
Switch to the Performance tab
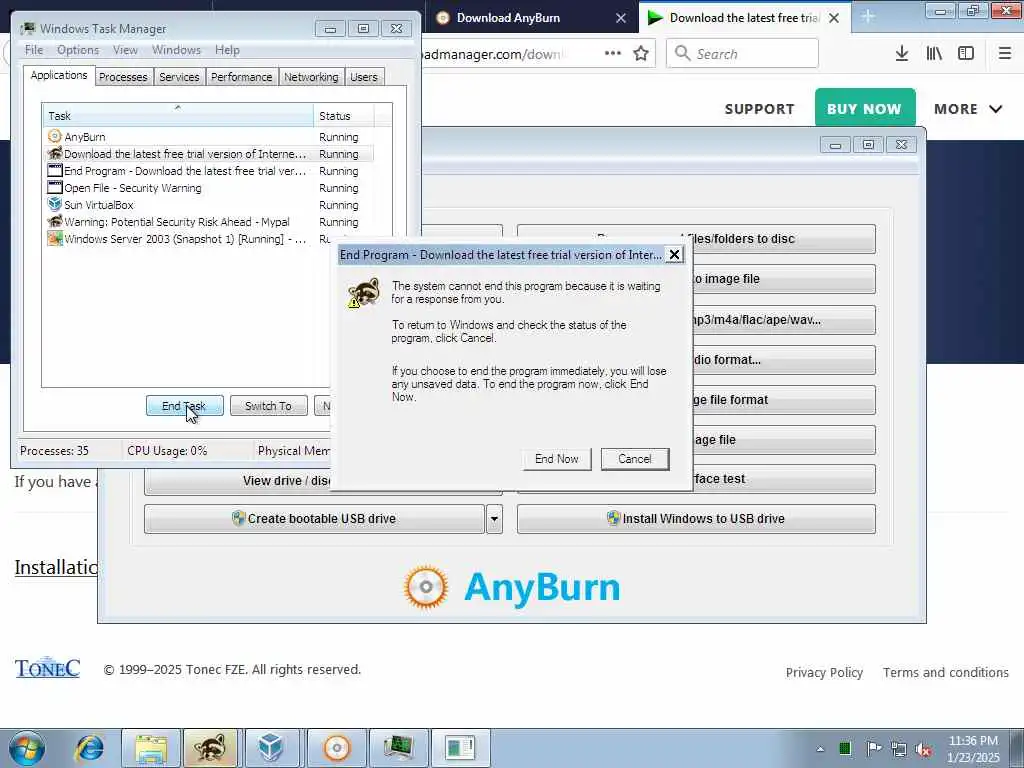coord(241,76)
